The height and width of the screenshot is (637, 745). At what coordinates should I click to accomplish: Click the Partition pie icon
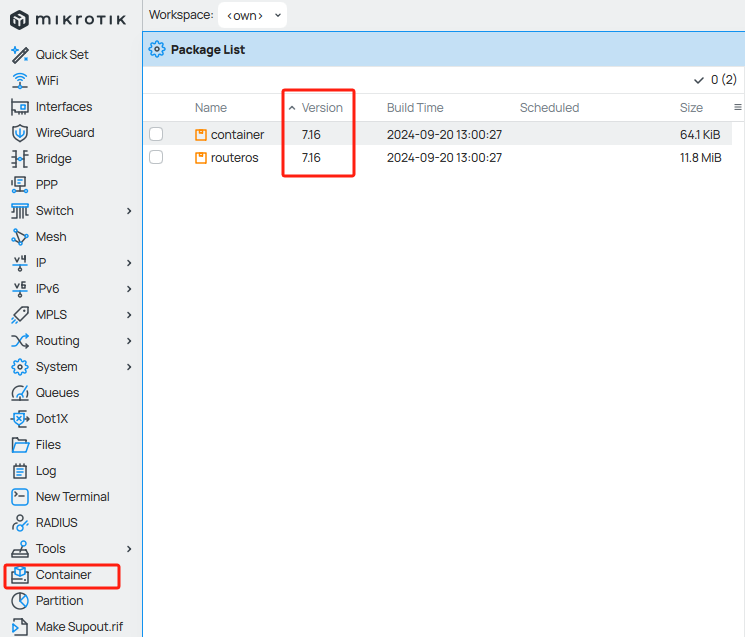click(19, 601)
